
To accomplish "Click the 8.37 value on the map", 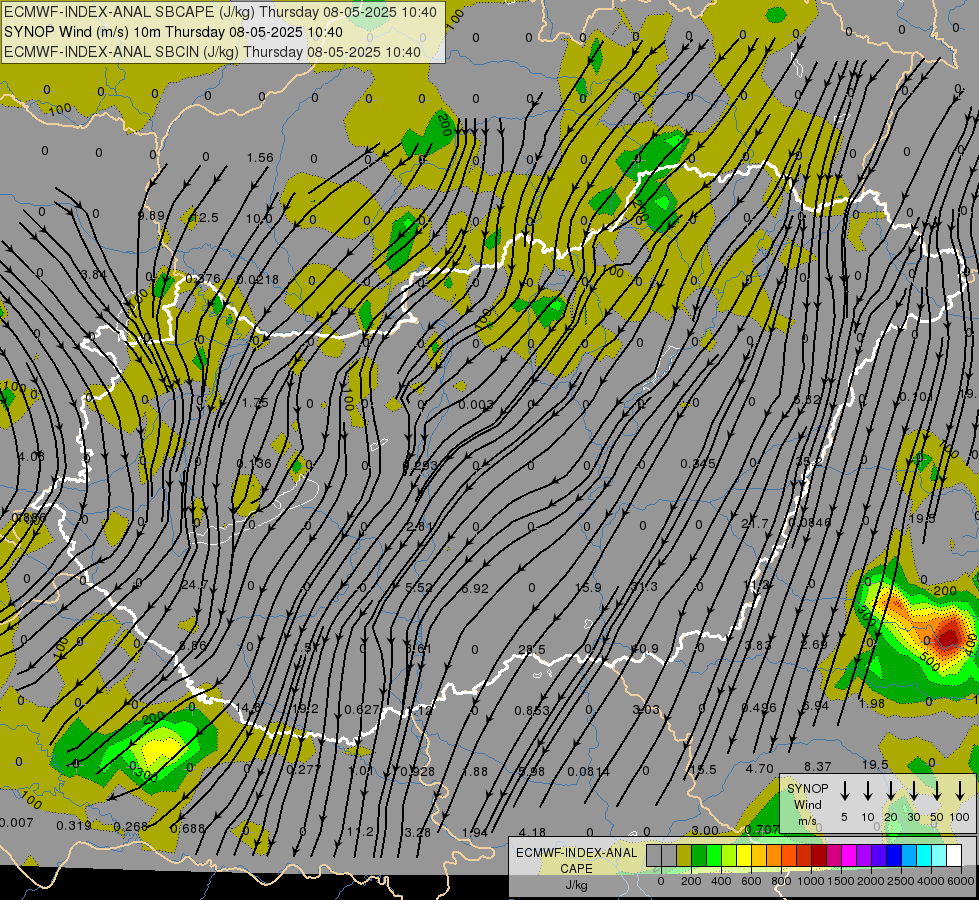I will pyautogui.click(x=817, y=766).
